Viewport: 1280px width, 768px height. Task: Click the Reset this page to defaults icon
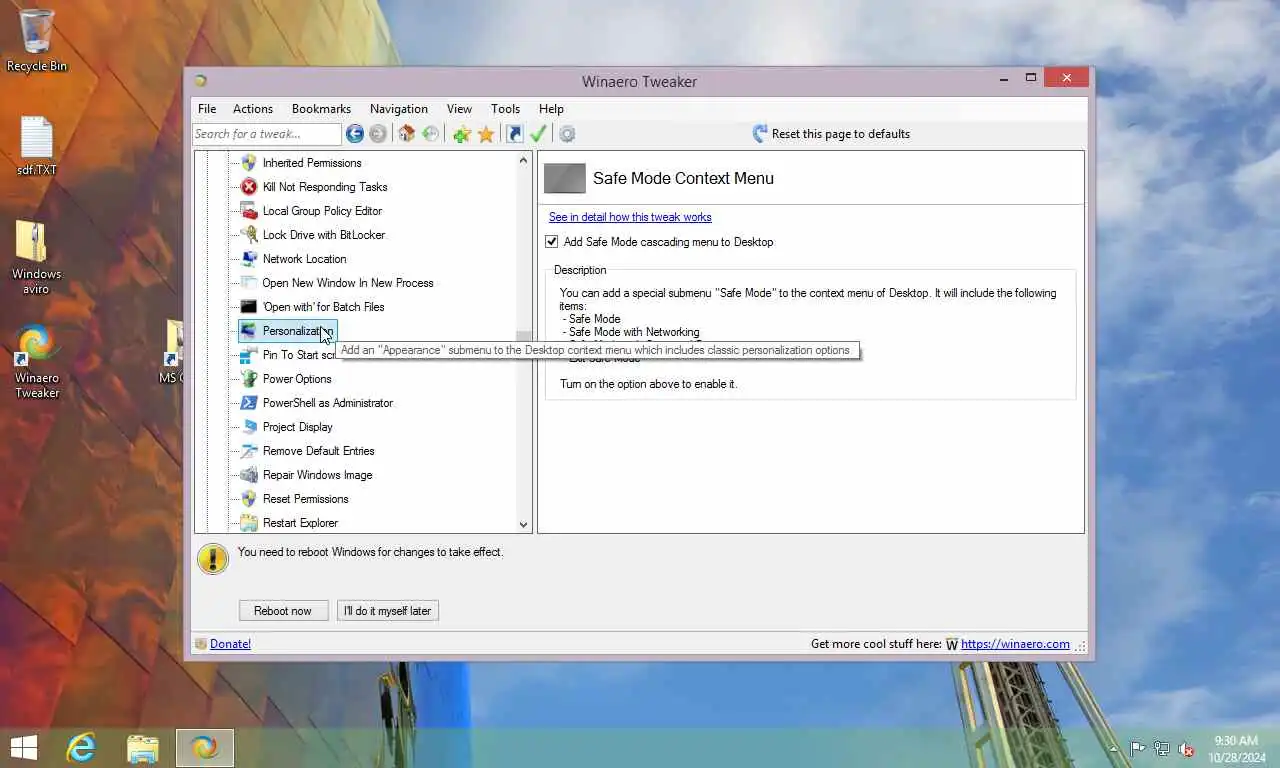tap(760, 134)
